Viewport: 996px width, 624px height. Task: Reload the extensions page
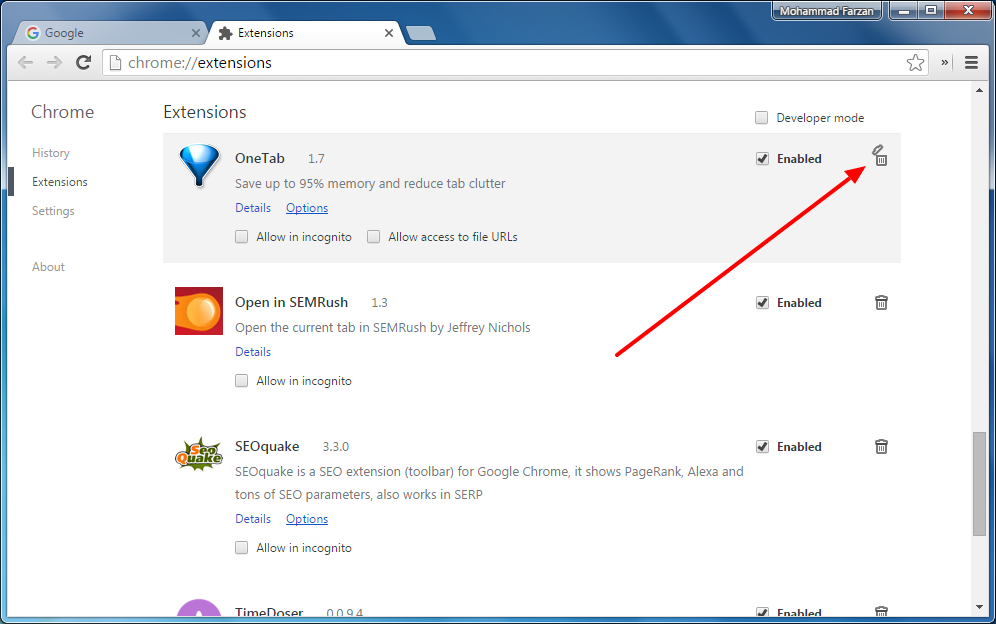pyautogui.click(x=83, y=62)
